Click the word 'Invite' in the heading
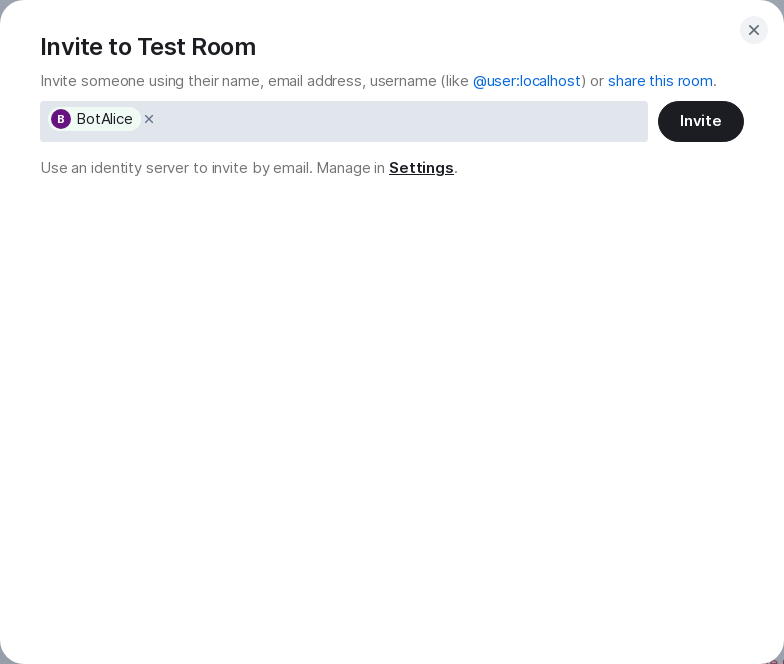The height and width of the screenshot is (664, 784). (x=72, y=47)
